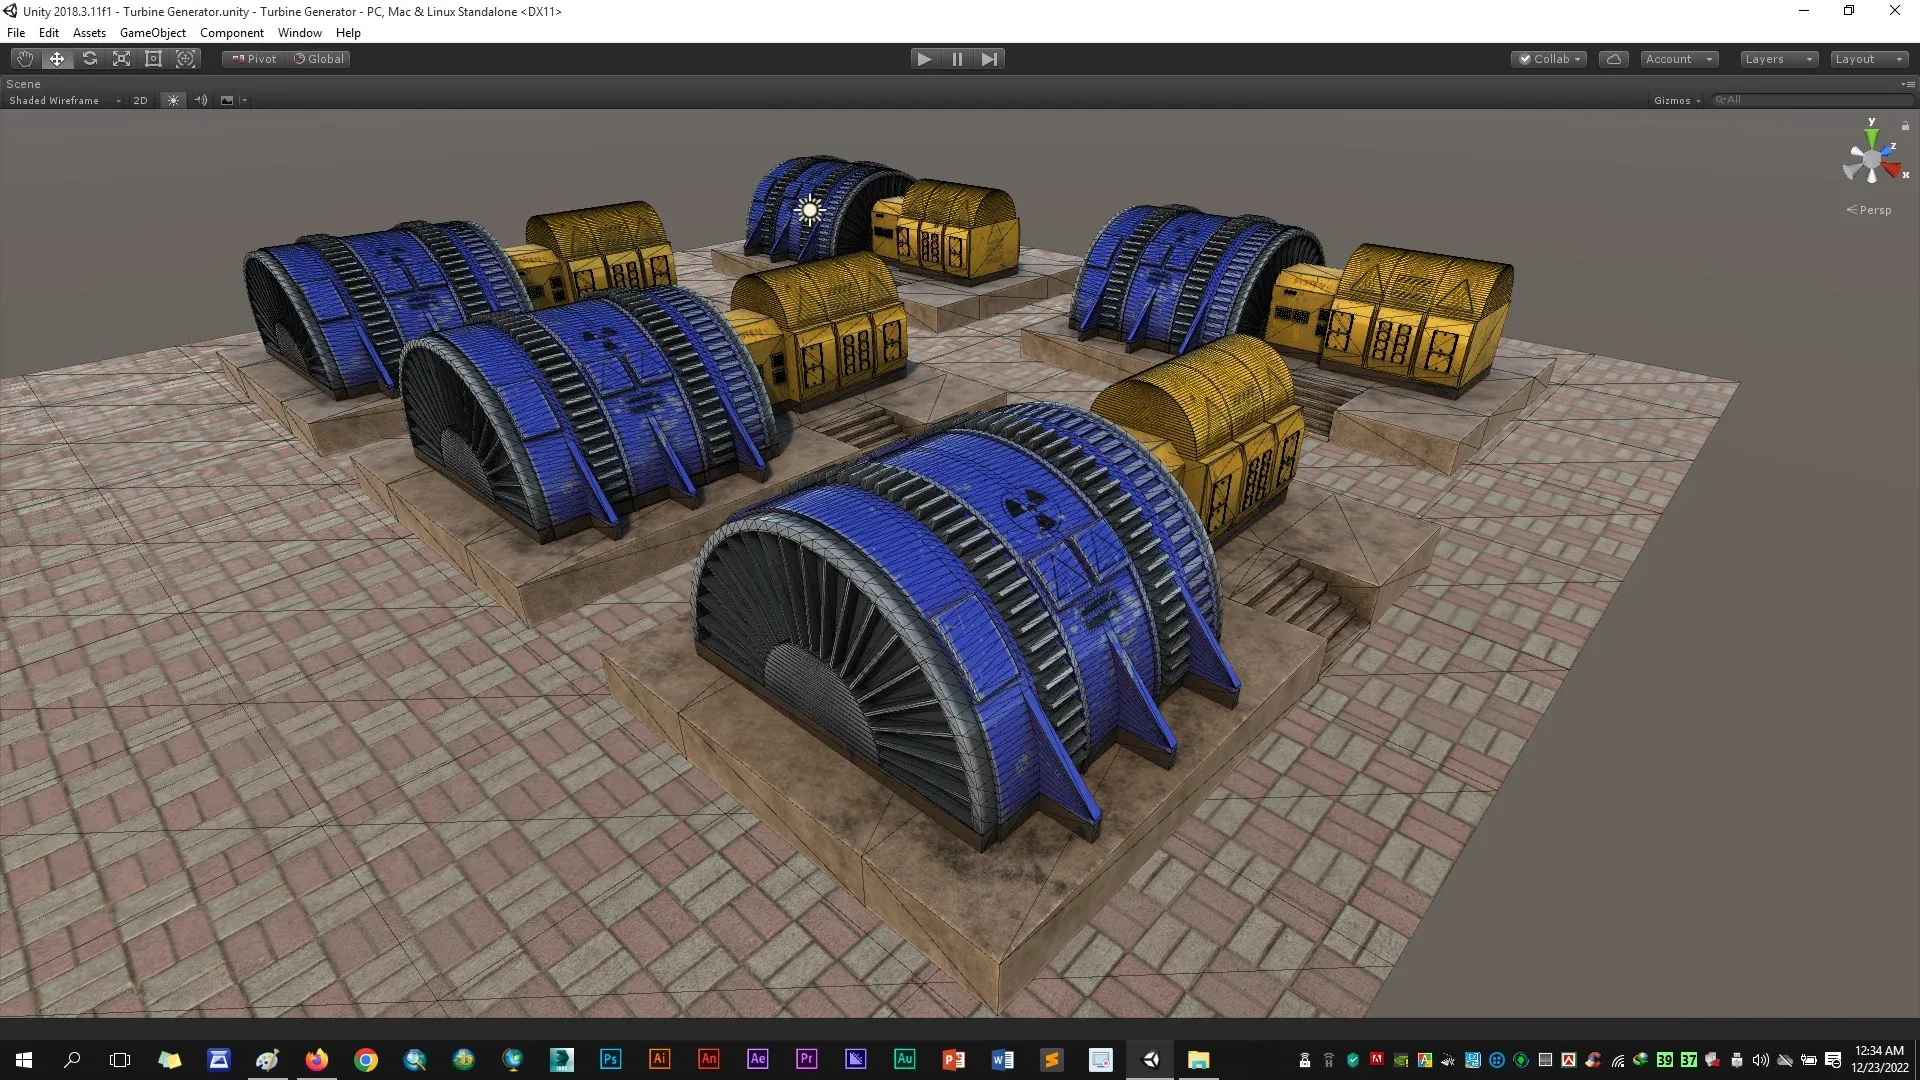Toggle Global/Local handle rotation
Image resolution: width=1920 pixels, height=1080 pixels.
tap(319, 59)
